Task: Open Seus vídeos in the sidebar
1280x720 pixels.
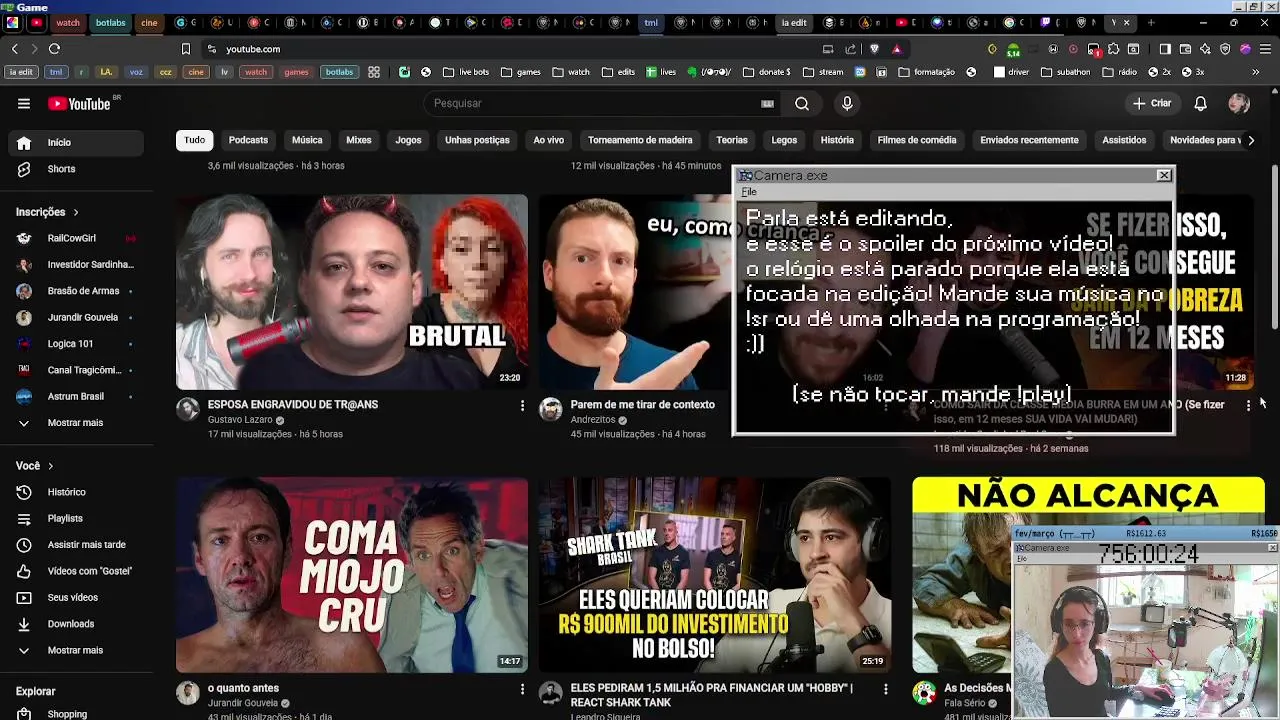Action: 77,597
